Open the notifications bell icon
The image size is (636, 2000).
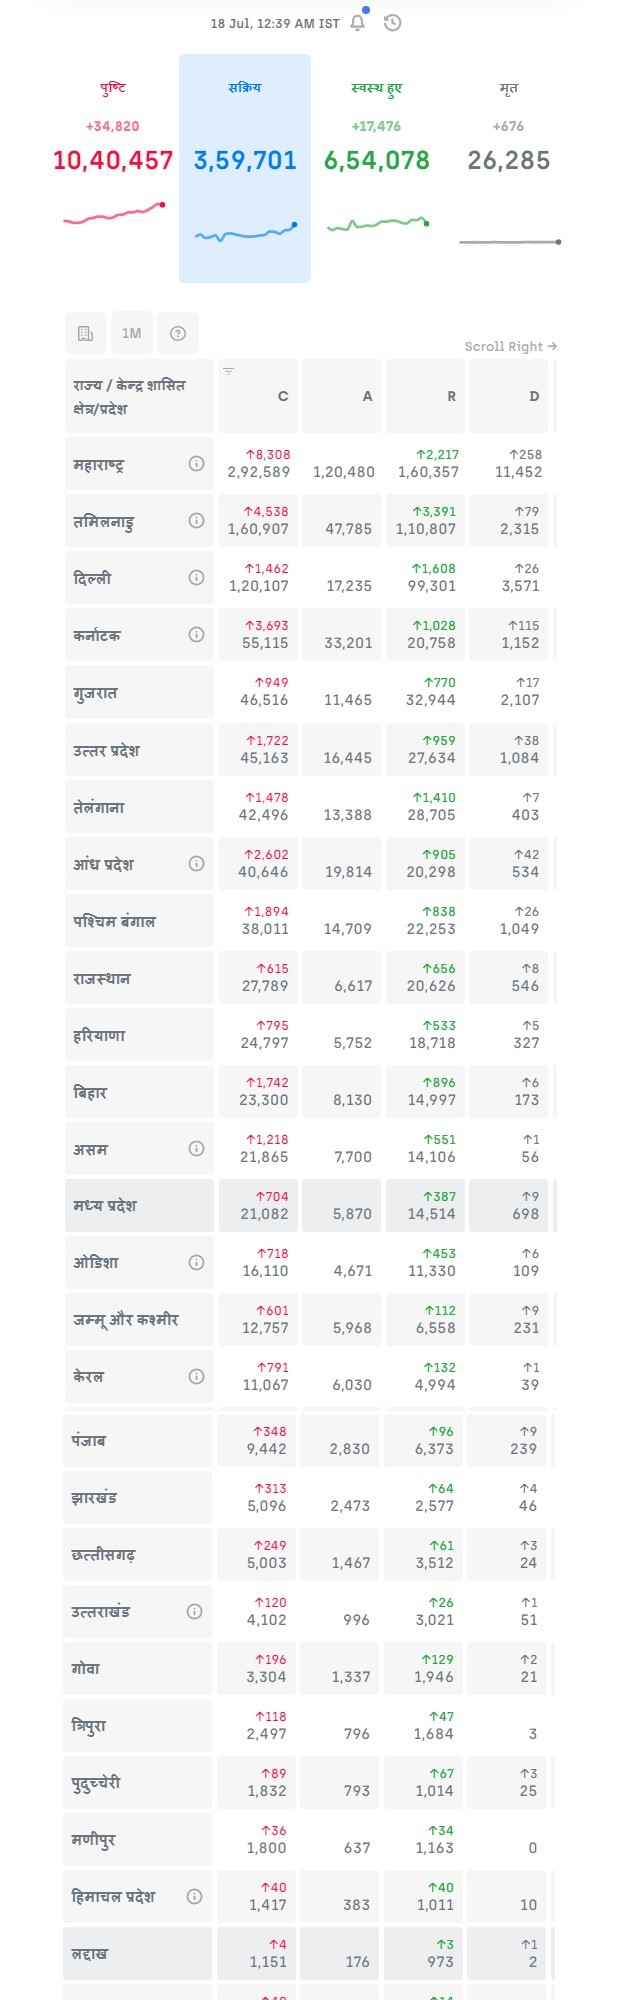tap(358, 22)
